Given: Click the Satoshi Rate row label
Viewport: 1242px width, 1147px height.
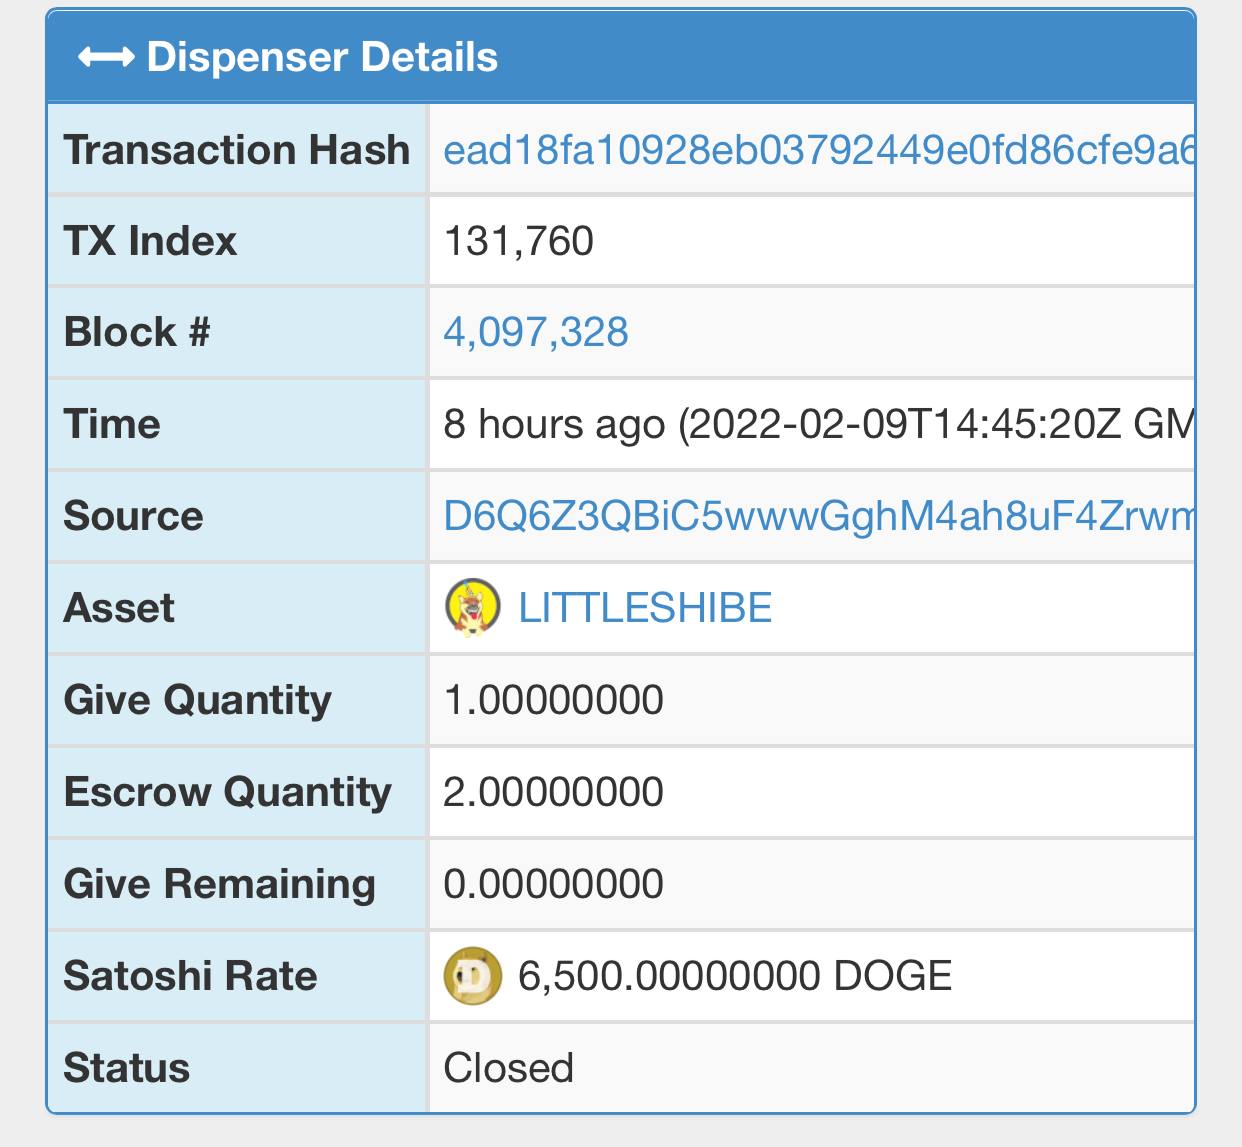Looking at the screenshot, I should pyautogui.click(x=190, y=976).
